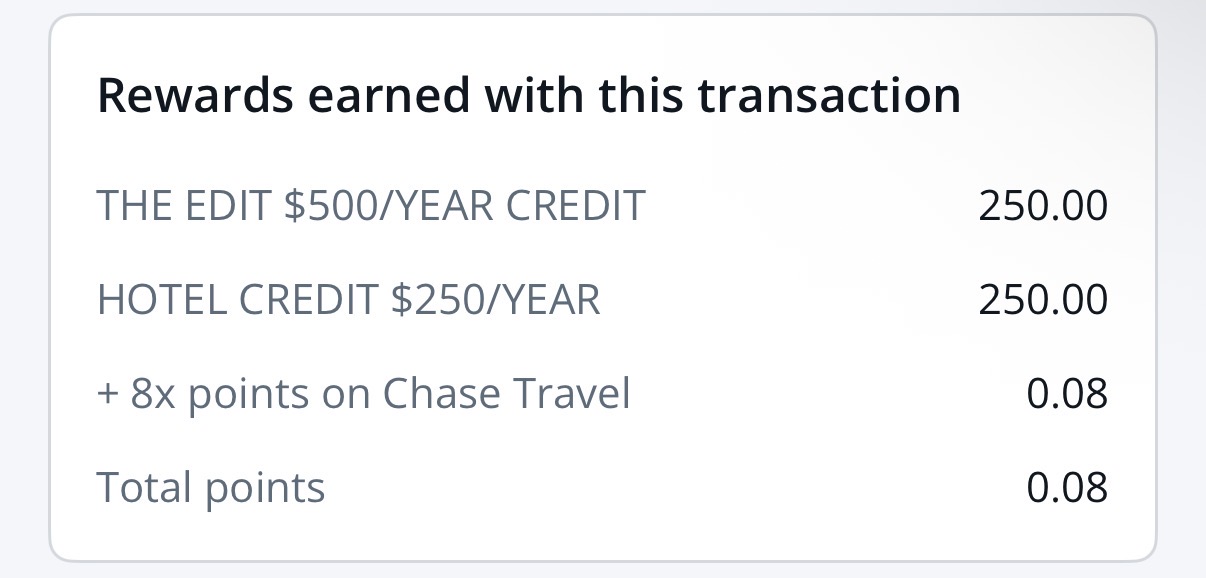
Task: Click the 0.08 value for Total points
Action: (1067, 488)
